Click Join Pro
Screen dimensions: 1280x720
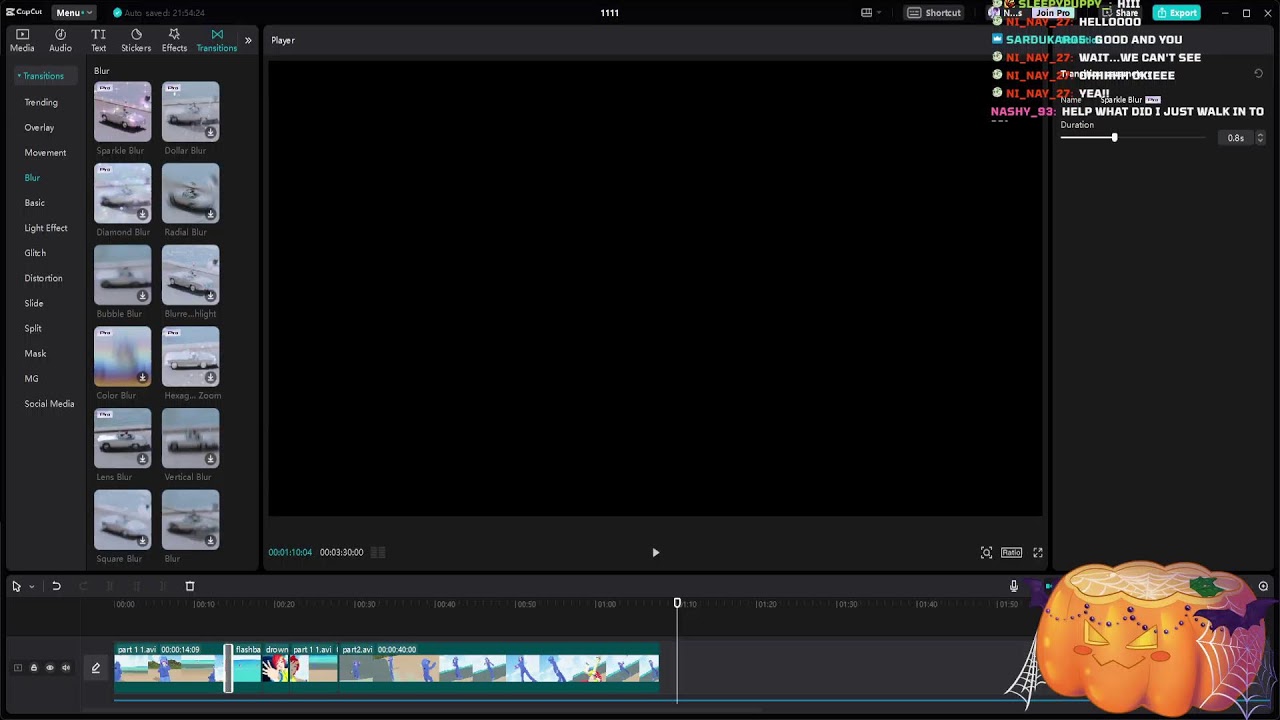click(1052, 13)
